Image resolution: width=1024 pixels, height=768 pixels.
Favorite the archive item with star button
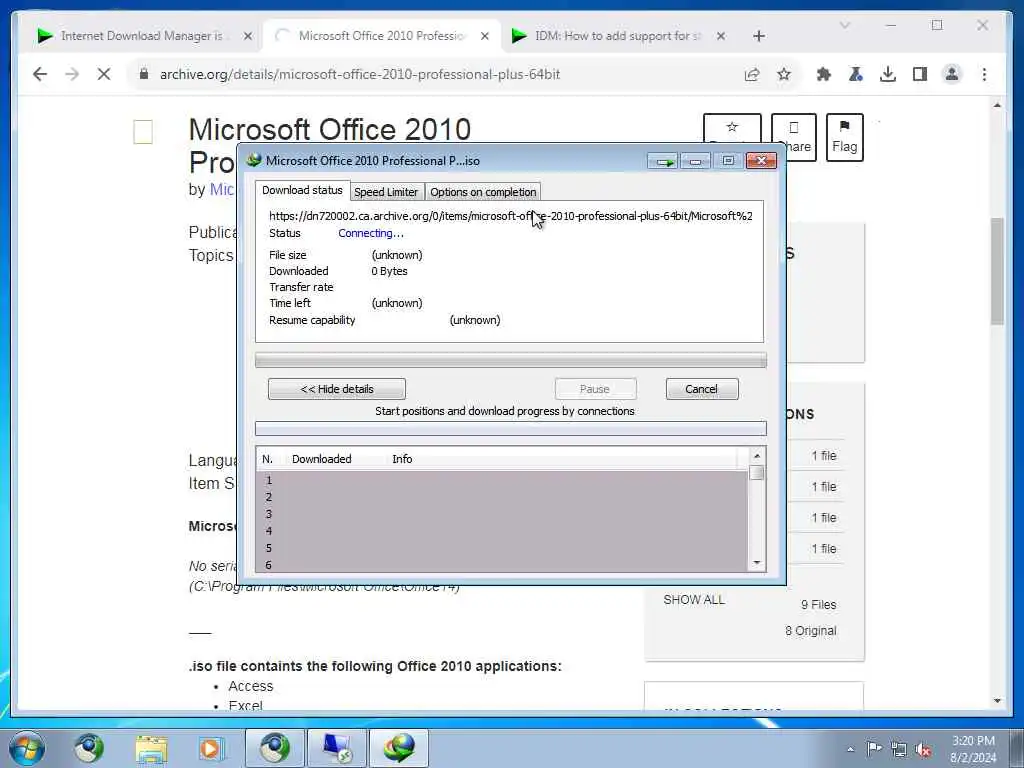click(732, 129)
